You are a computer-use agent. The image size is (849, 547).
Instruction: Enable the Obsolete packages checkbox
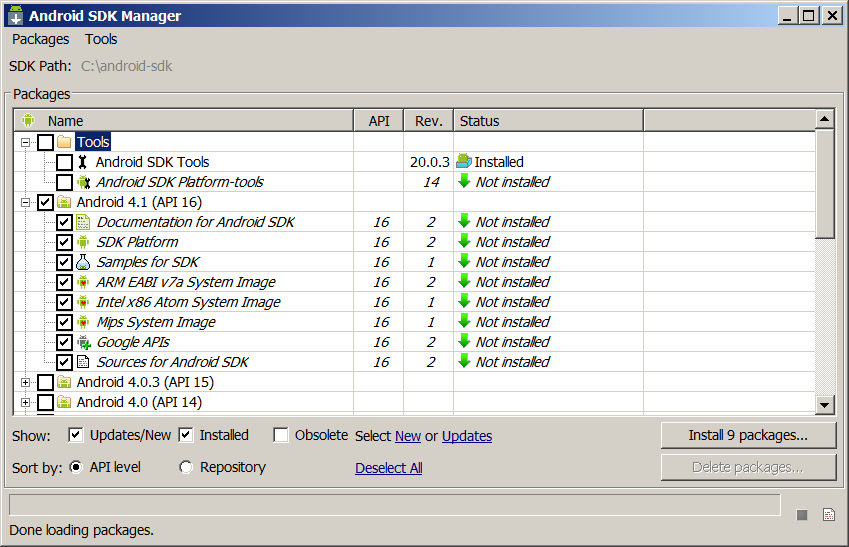[281, 435]
